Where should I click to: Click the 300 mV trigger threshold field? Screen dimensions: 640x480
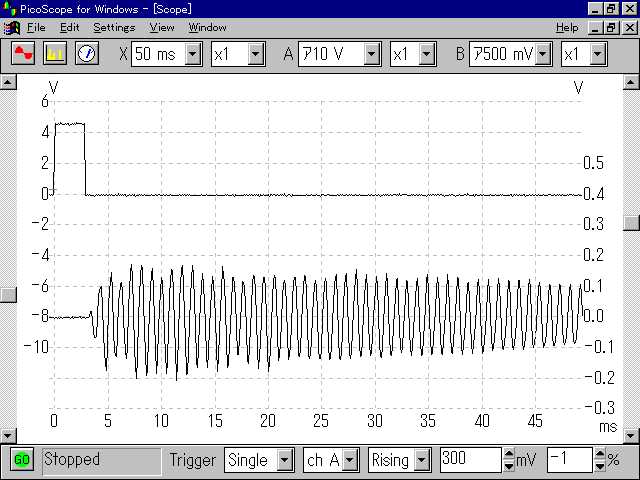coord(471,460)
